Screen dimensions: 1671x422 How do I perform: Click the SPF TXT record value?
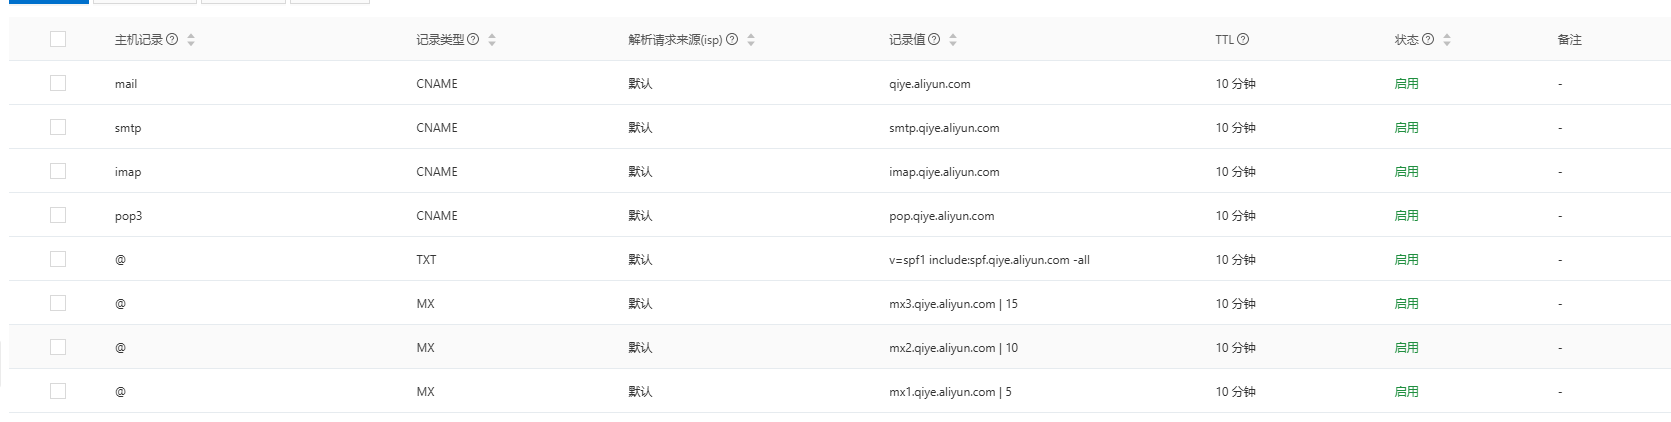(x=989, y=260)
